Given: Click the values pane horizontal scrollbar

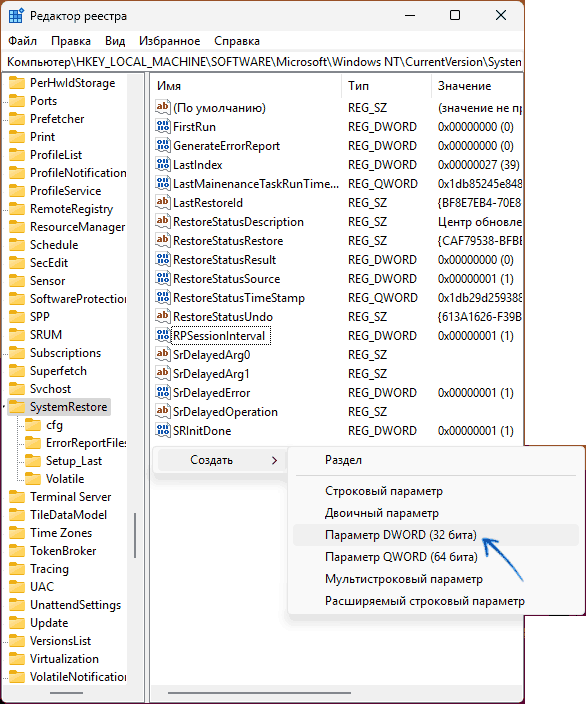Looking at the screenshot, I should pyautogui.click(x=260, y=693).
